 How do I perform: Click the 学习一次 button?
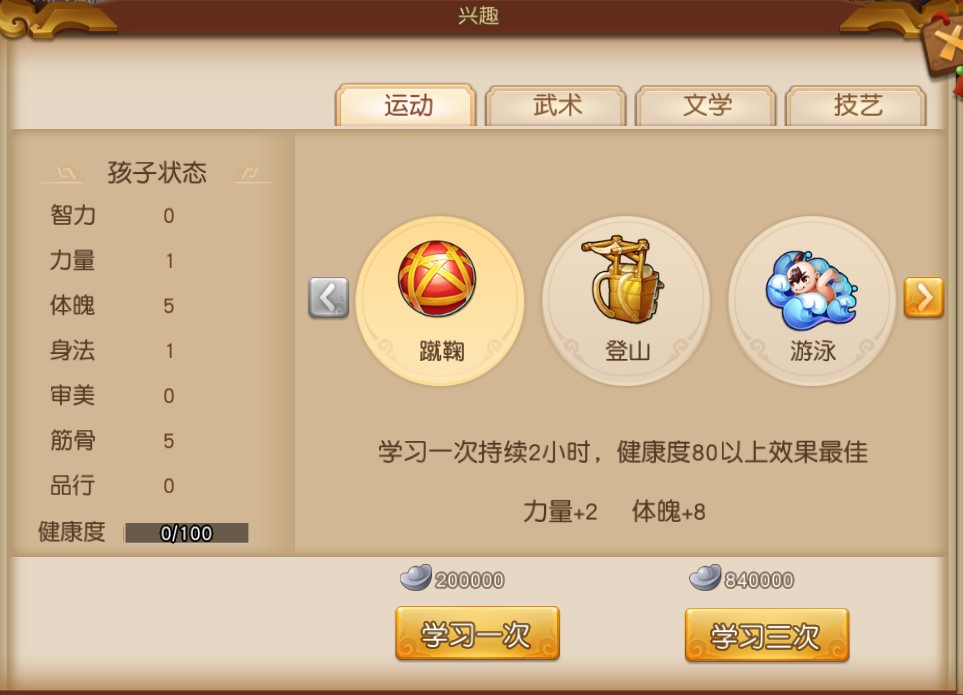(x=477, y=634)
